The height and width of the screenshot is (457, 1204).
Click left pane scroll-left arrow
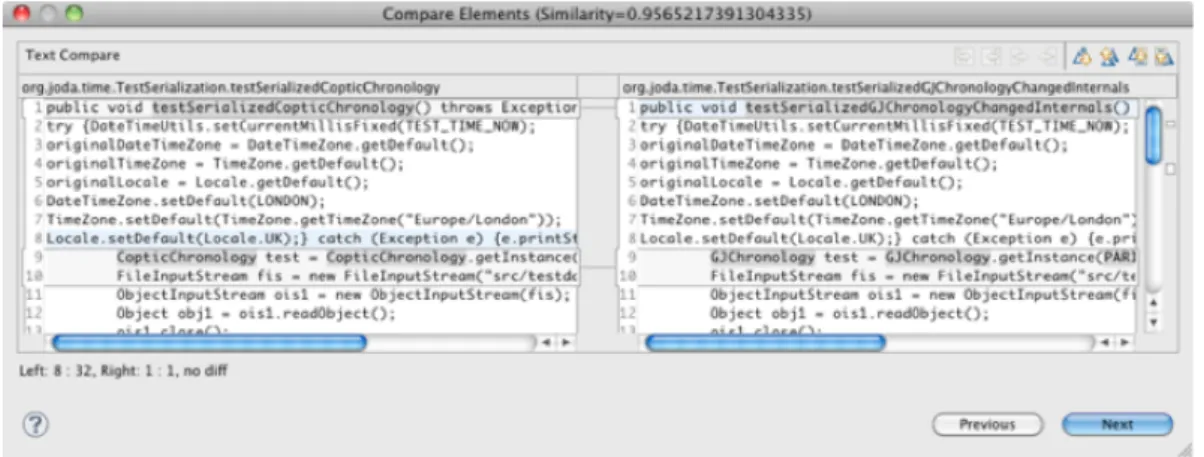pyautogui.click(x=547, y=342)
